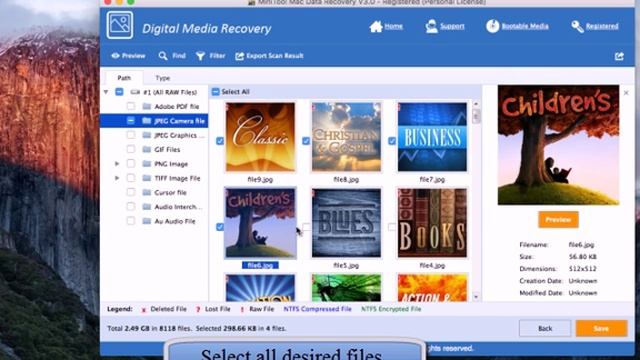Uncheck the file9.jpg Classic checkbox
Image resolution: width=640 pixels, height=360 pixels.
coord(220,141)
